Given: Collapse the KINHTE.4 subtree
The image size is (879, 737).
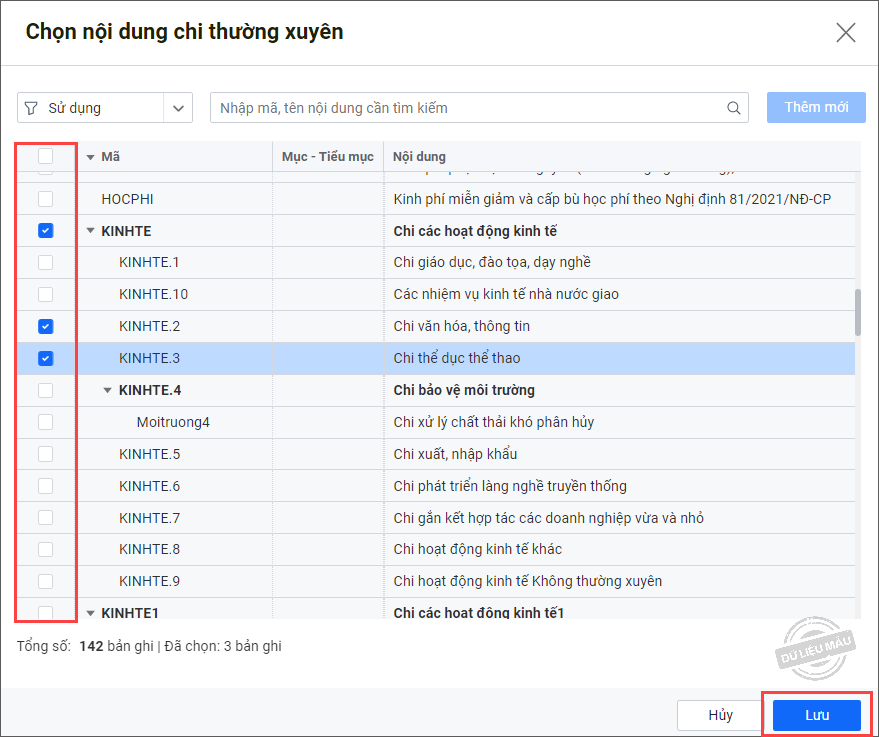Looking at the screenshot, I should tap(108, 390).
